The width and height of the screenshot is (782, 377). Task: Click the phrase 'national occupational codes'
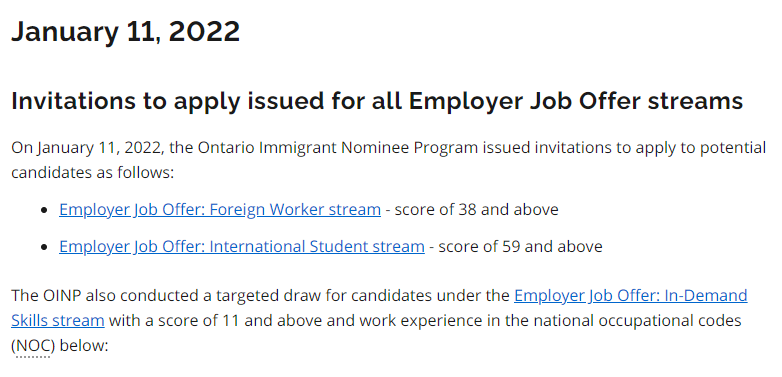pyautogui.click(x=634, y=320)
